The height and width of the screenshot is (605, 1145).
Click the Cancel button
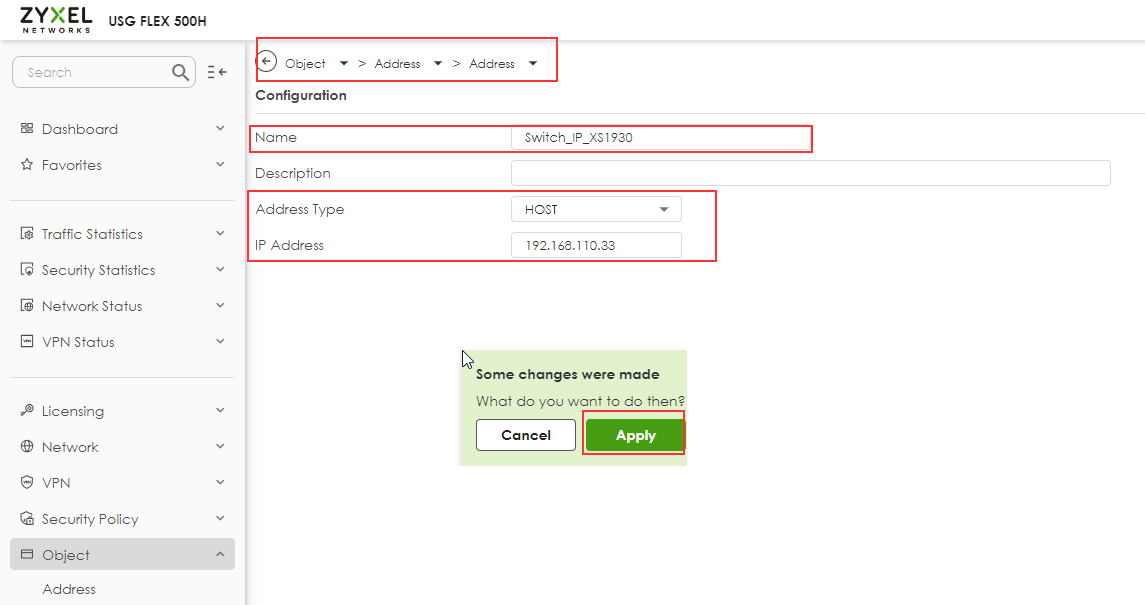(x=525, y=435)
